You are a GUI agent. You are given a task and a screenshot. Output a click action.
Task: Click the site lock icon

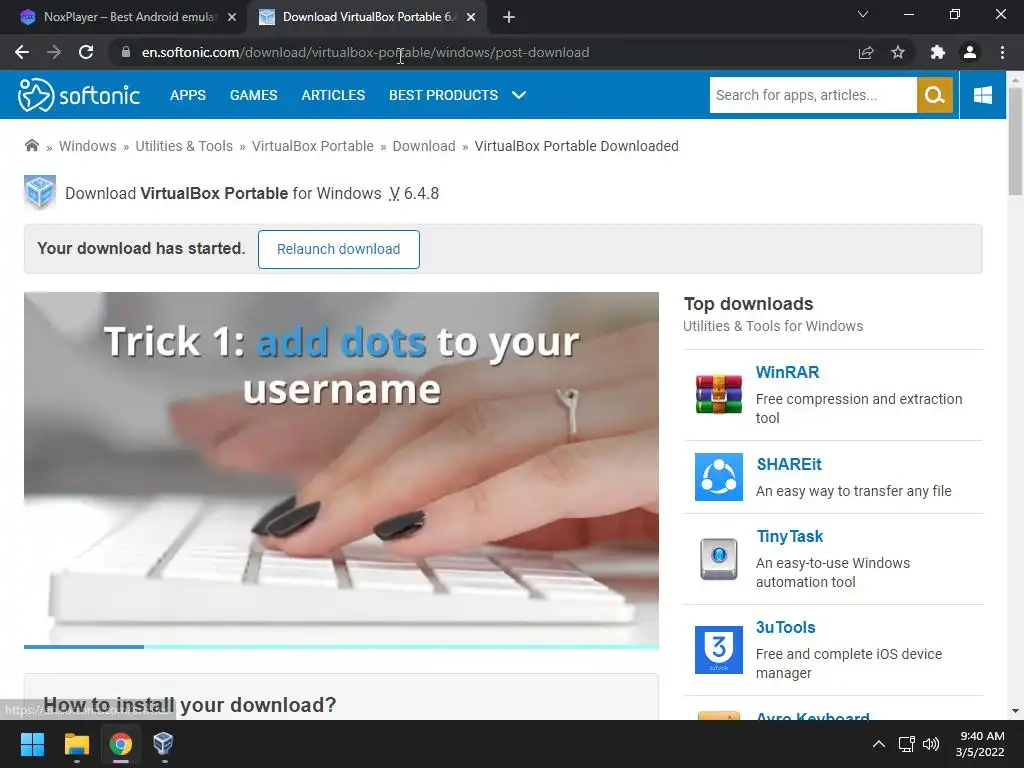[x=126, y=52]
